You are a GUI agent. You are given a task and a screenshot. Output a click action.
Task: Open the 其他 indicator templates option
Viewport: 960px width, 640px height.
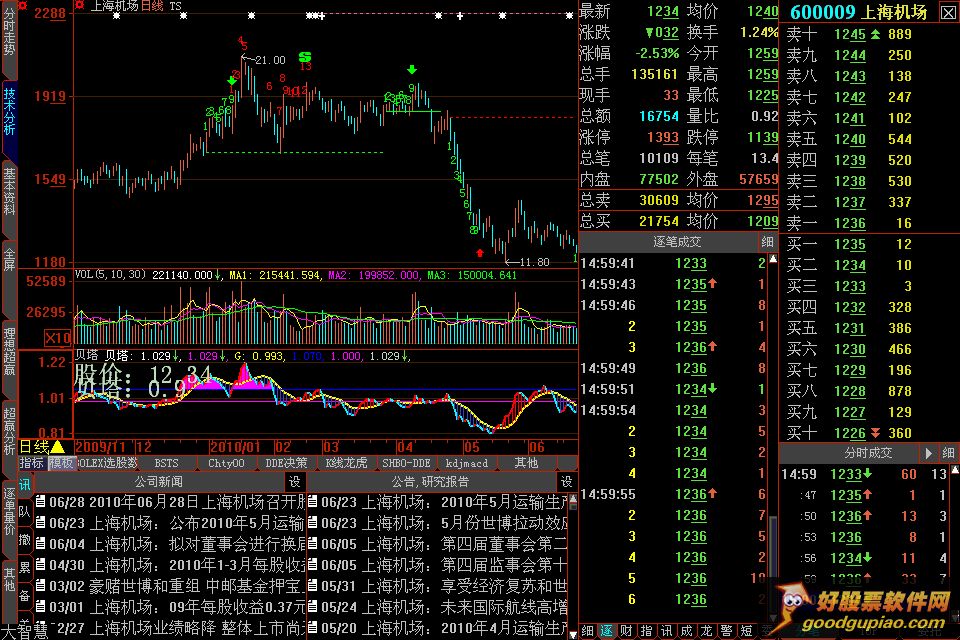click(x=526, y=463)
